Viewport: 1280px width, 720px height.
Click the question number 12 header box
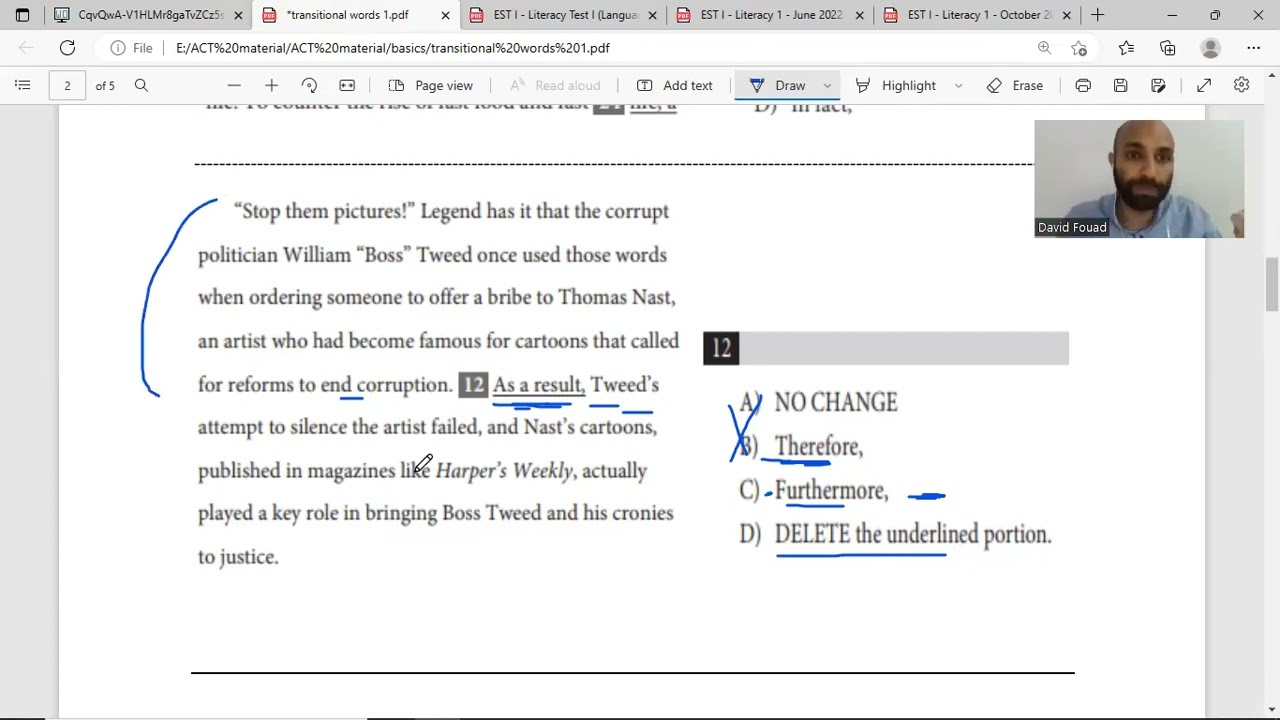click(886, 348)
